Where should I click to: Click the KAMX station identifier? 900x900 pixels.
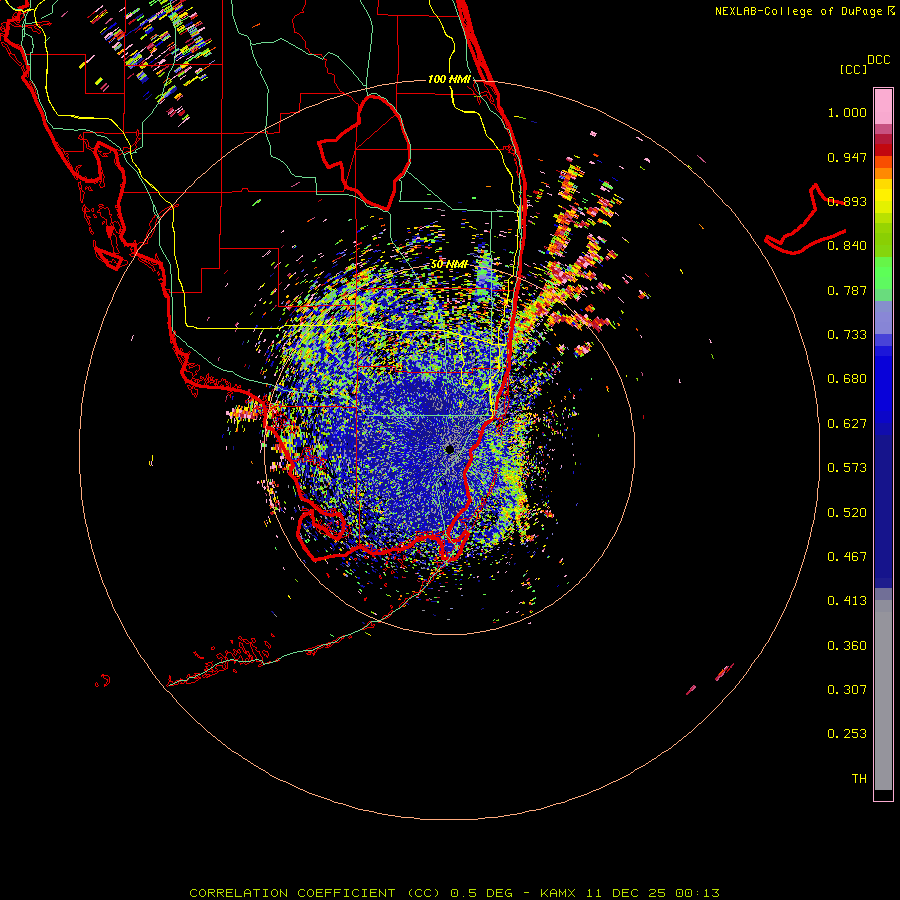pos(557,893)
